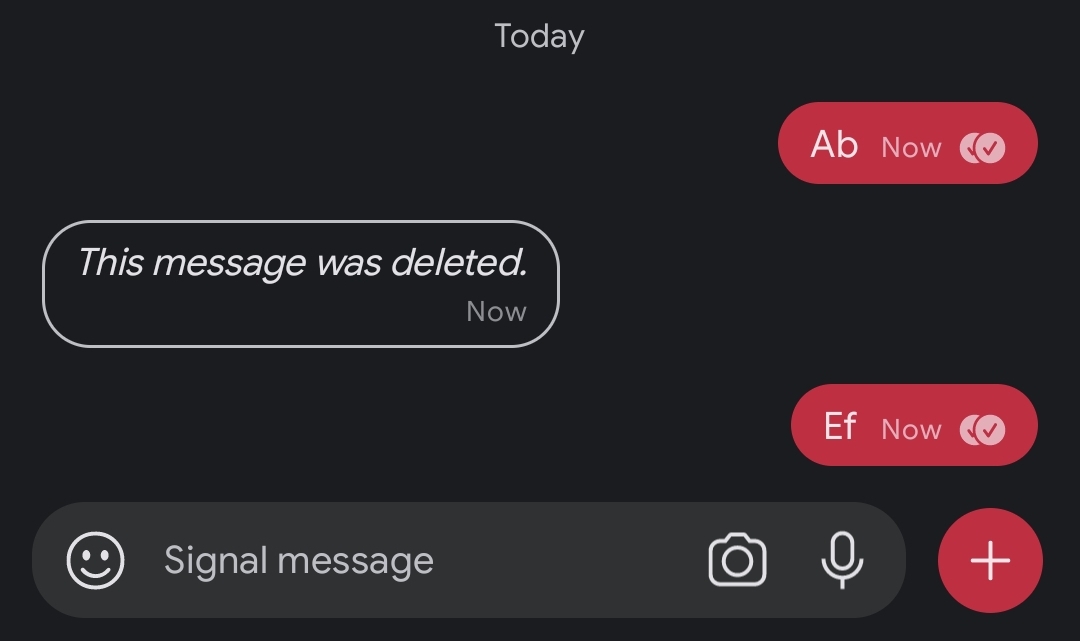Start voice recording with microphone icon
Image resolution: width=1080 pixels, height=641 pixels.
[842, 560]
